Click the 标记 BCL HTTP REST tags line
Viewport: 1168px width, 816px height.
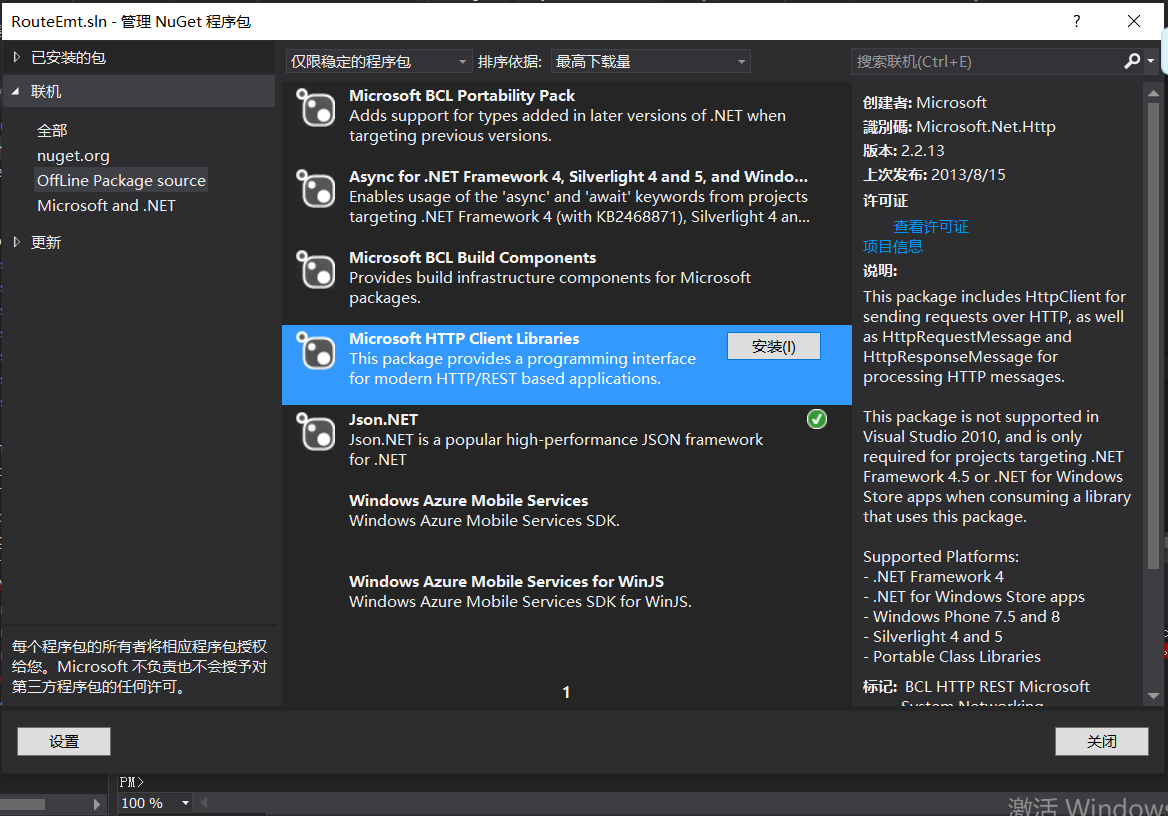976,686
